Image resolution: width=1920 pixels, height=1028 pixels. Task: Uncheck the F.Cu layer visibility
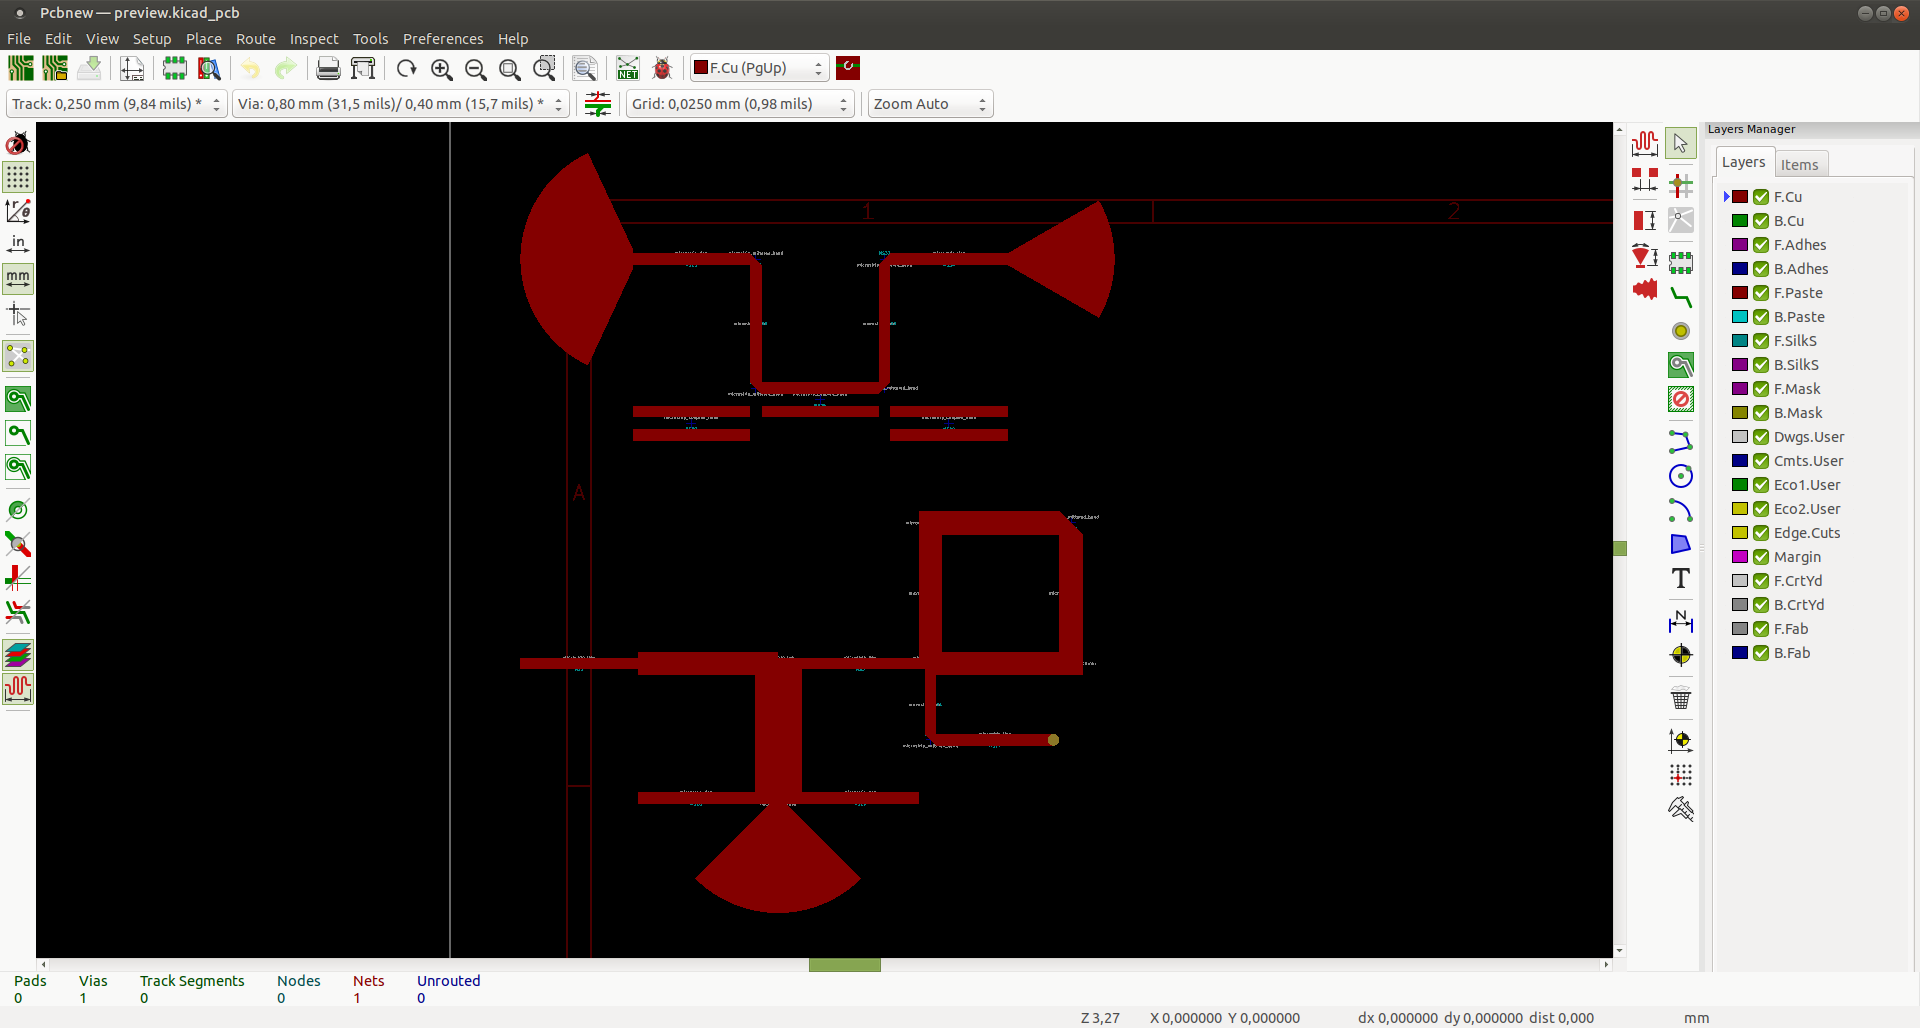click(x=1761, y=197)
